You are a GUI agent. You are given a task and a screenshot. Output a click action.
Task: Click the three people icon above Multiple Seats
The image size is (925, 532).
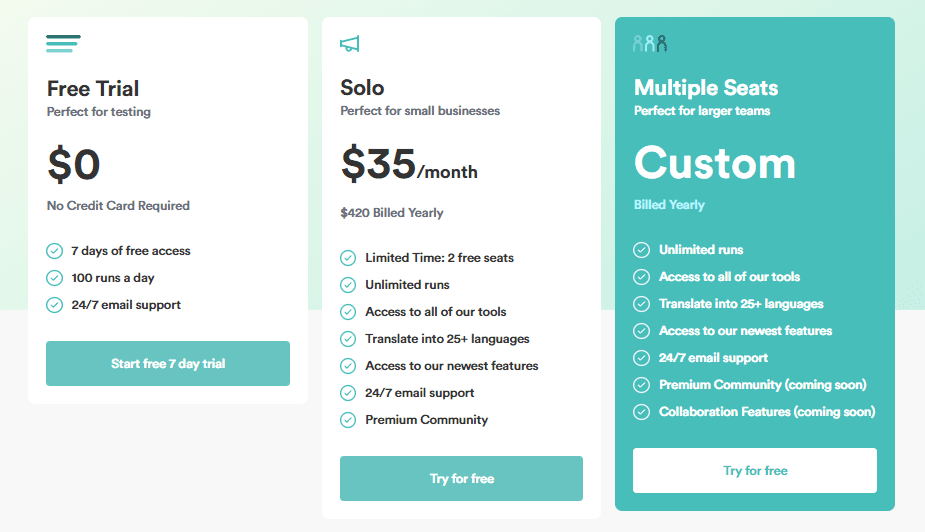coord(650,44)
